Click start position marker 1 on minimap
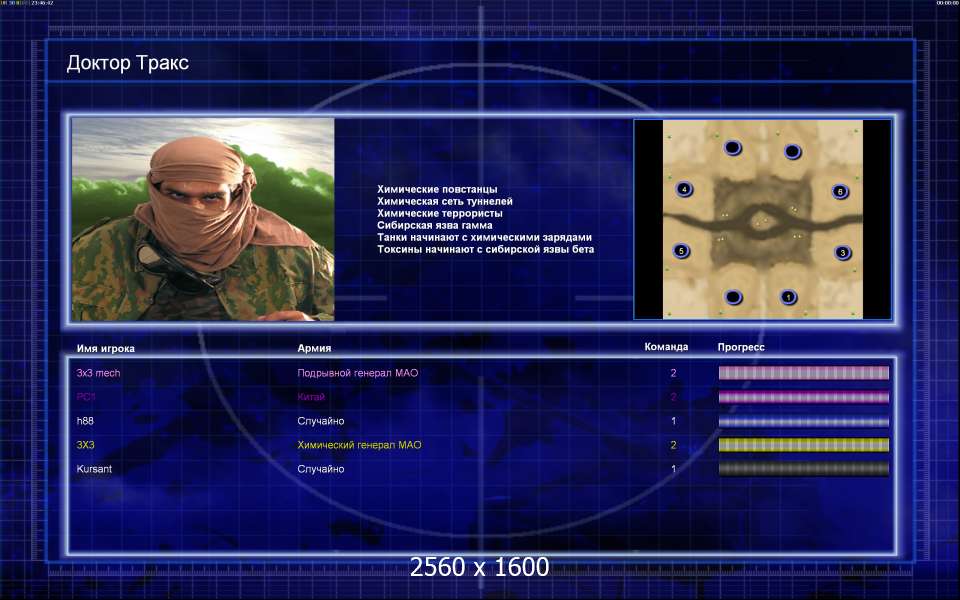960x600 pixels. coord(789,297)
